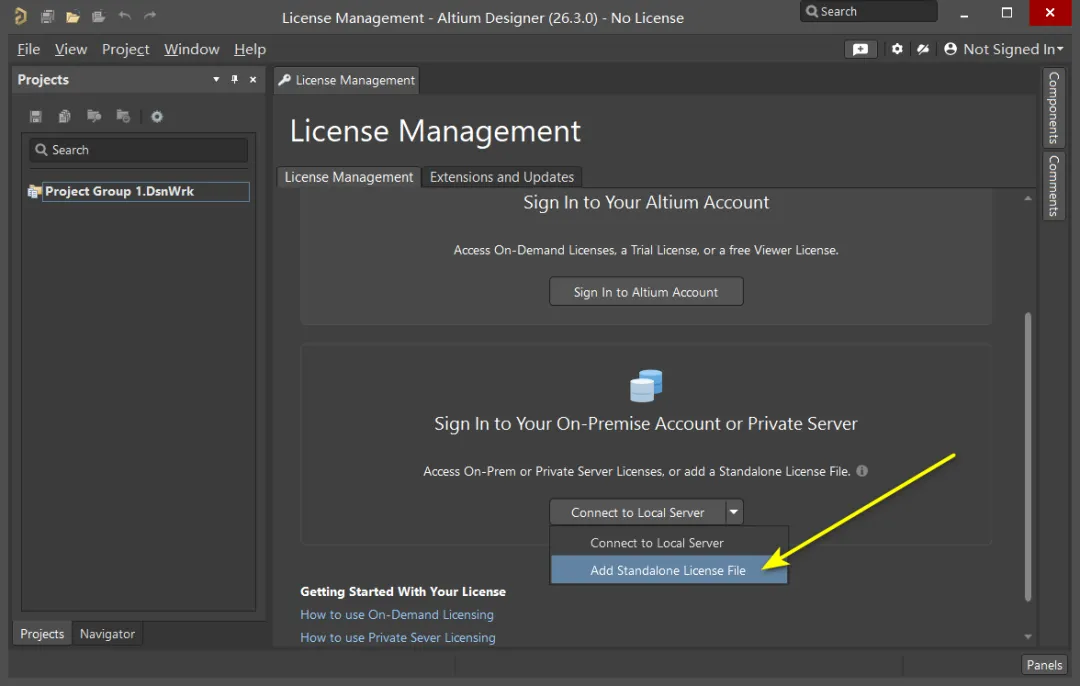Open a document with the yellow folder icon
The width and height of the screenshot is (1080, 686).
(x=73, y=17)
